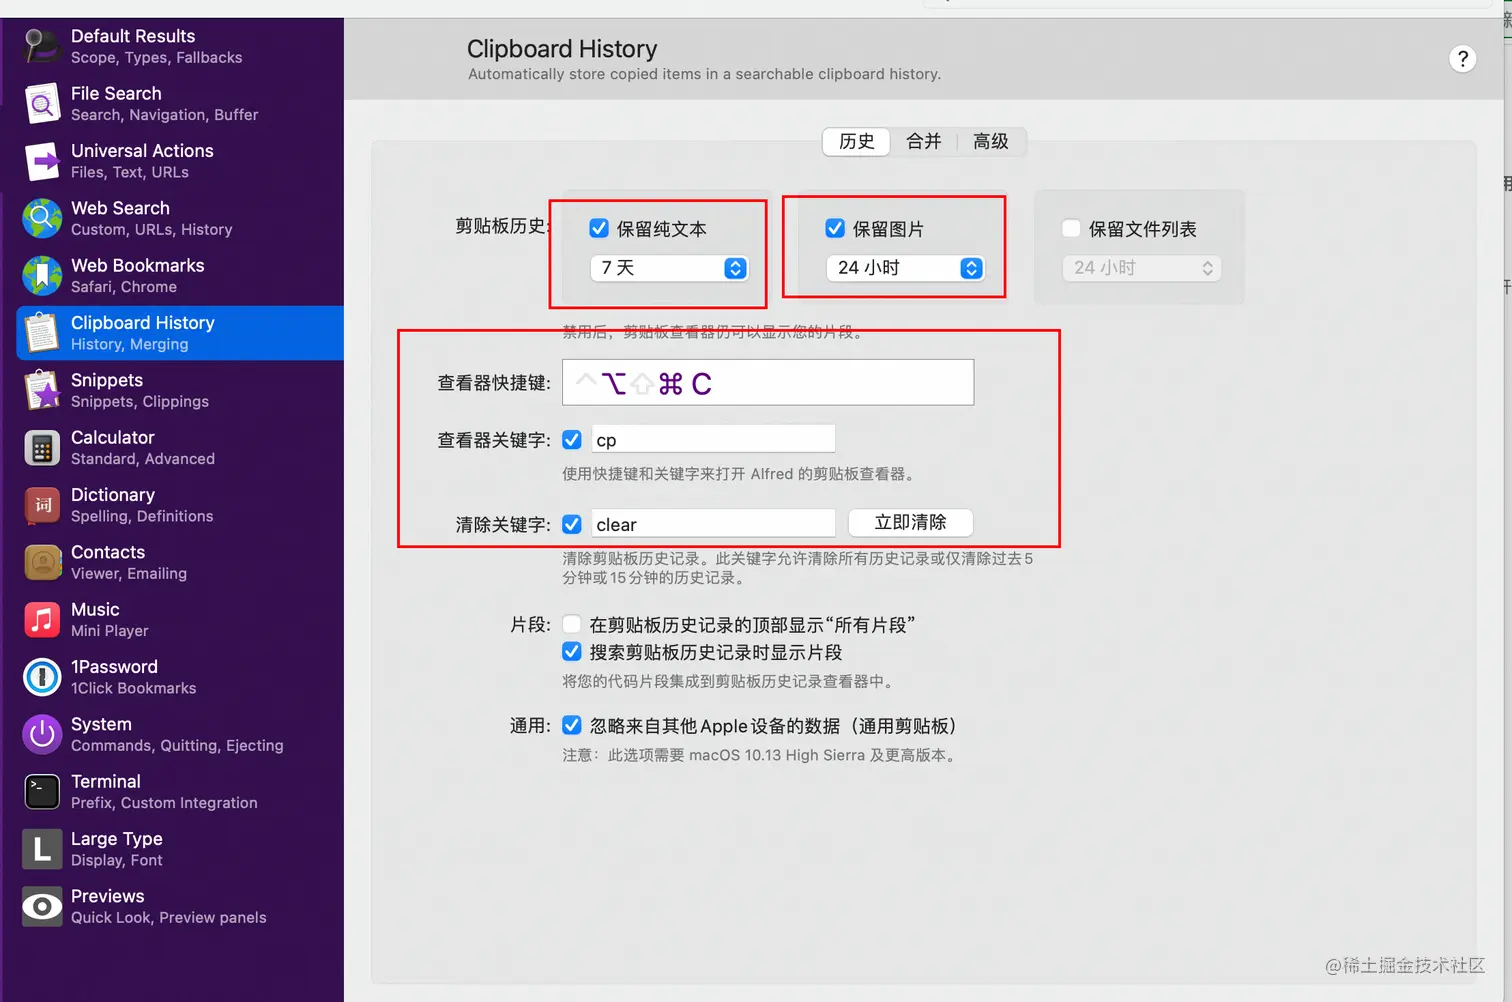Open the Music note icon
Screen dimensions: 1512x1002
42,620
